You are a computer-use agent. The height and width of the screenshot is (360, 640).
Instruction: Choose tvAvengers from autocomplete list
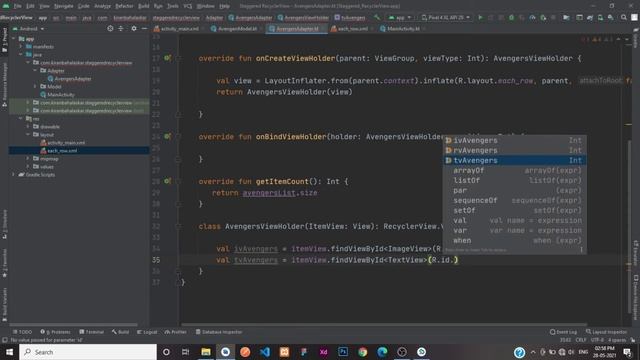pos(515,160)
